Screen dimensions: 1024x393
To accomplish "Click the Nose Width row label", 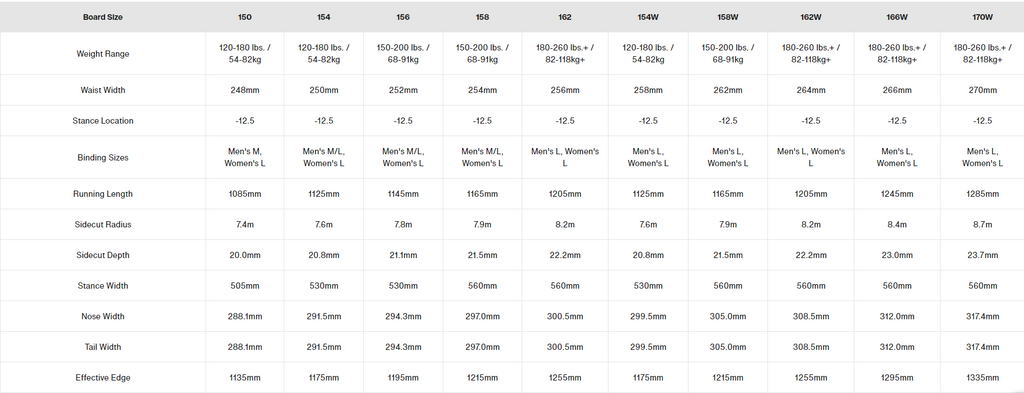I will [103, 317].
